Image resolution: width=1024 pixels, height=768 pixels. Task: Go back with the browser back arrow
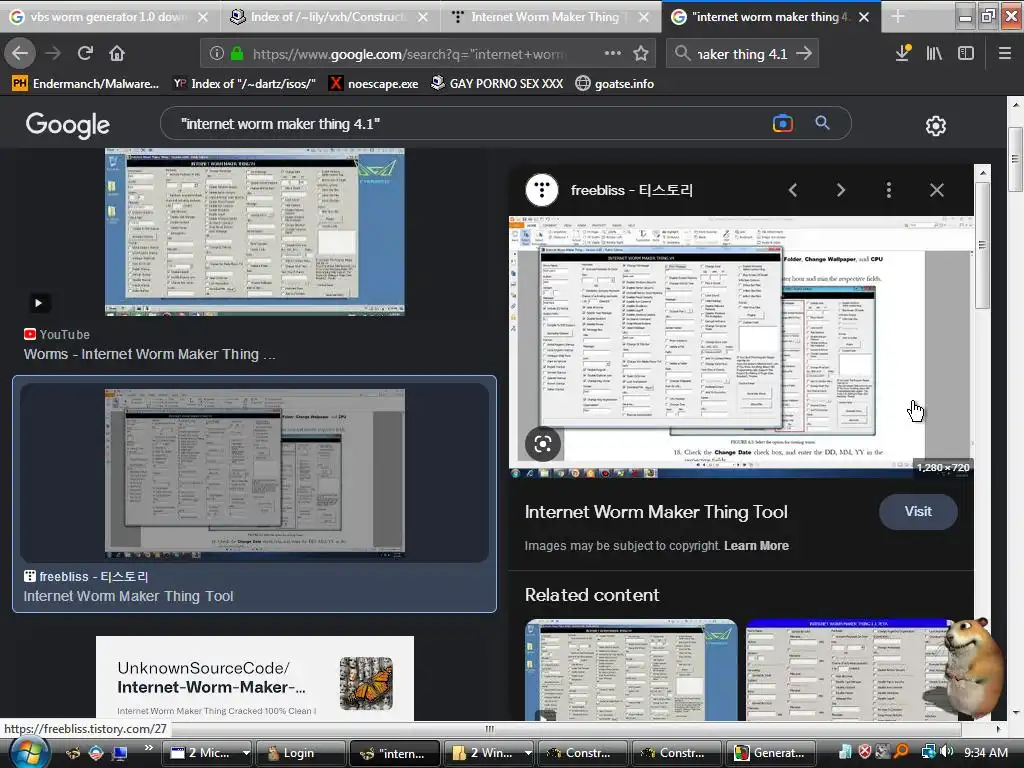[20, 53]
